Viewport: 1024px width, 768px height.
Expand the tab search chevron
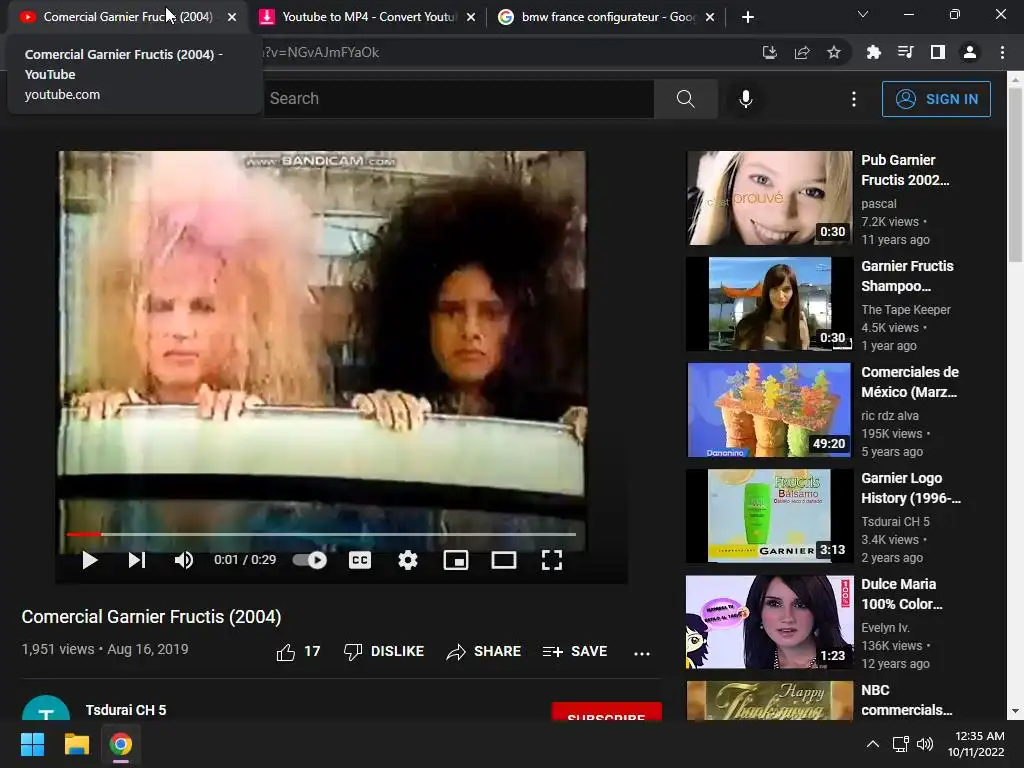862,14
